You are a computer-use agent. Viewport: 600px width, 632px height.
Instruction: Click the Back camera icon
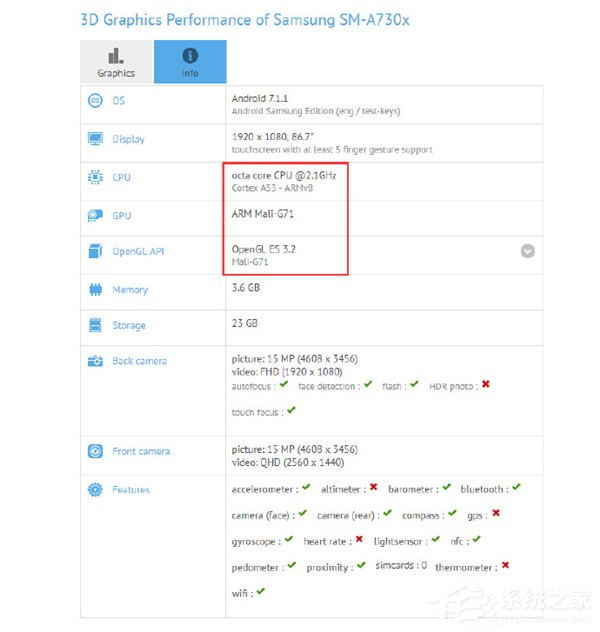(96, 361)
